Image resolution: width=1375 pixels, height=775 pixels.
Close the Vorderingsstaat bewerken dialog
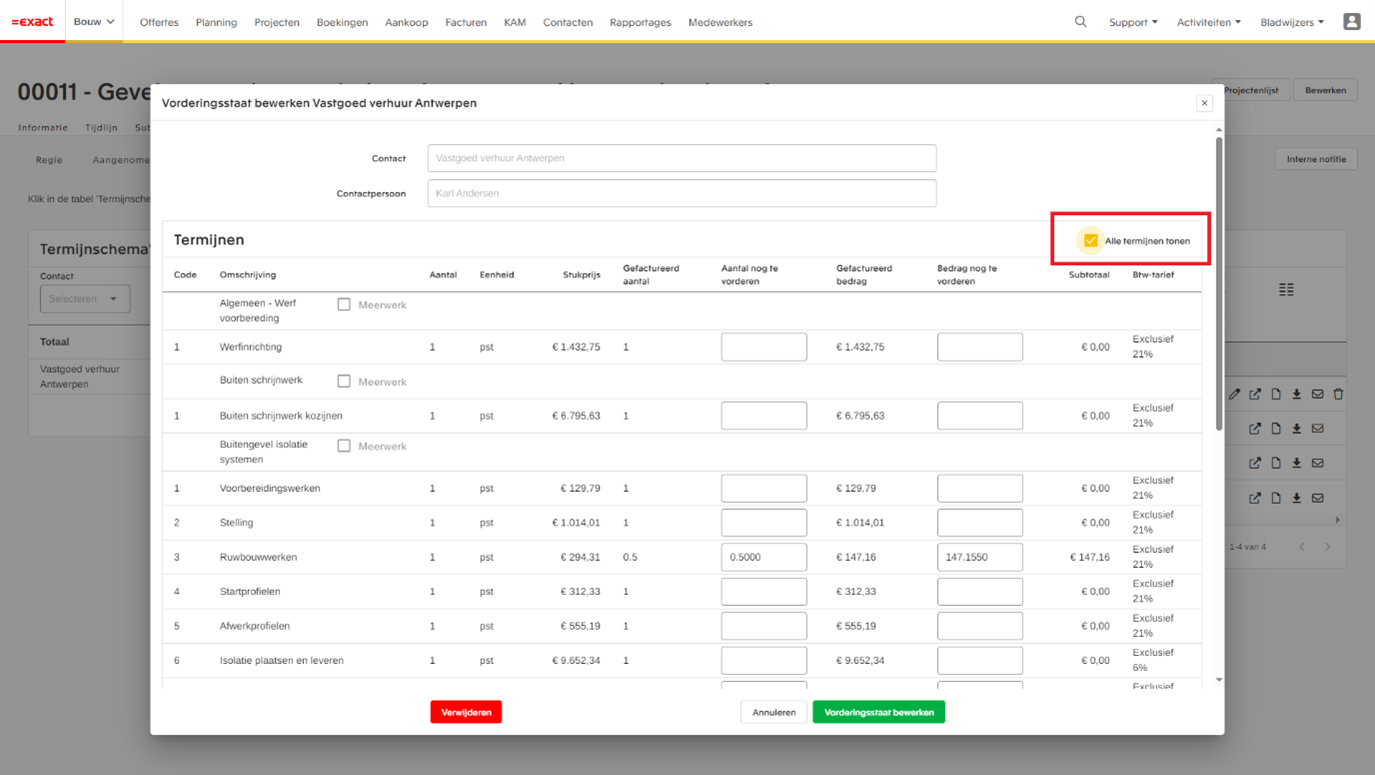(x=1204, y=103)
